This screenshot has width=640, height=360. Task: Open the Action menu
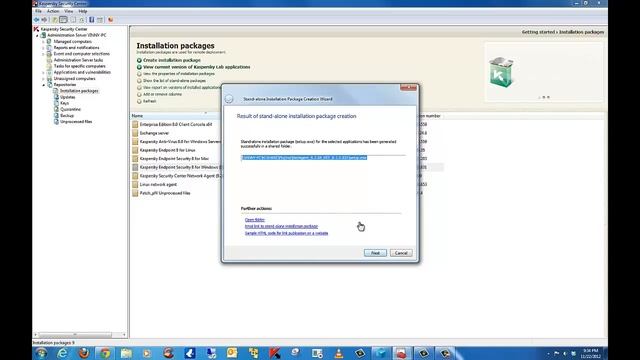pyautogui.click(x=53, y=11)
